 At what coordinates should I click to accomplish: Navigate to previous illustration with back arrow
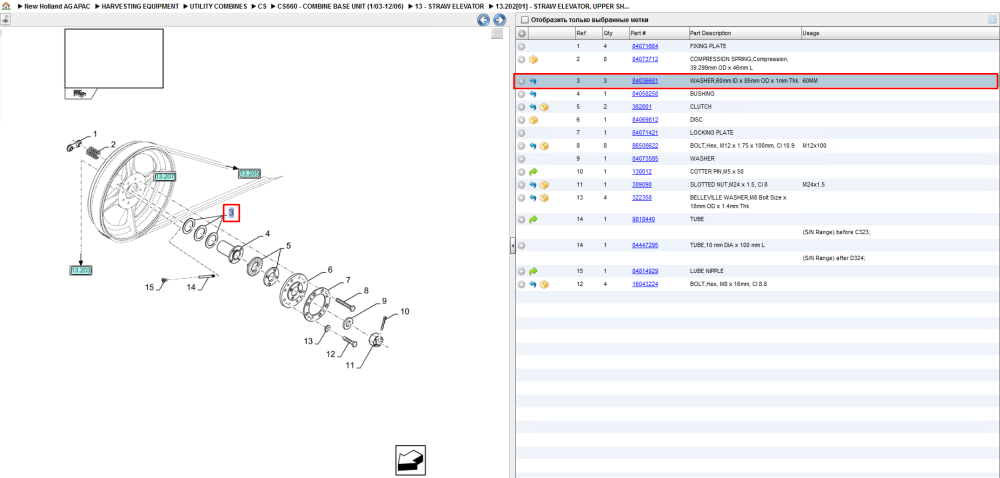484,20
